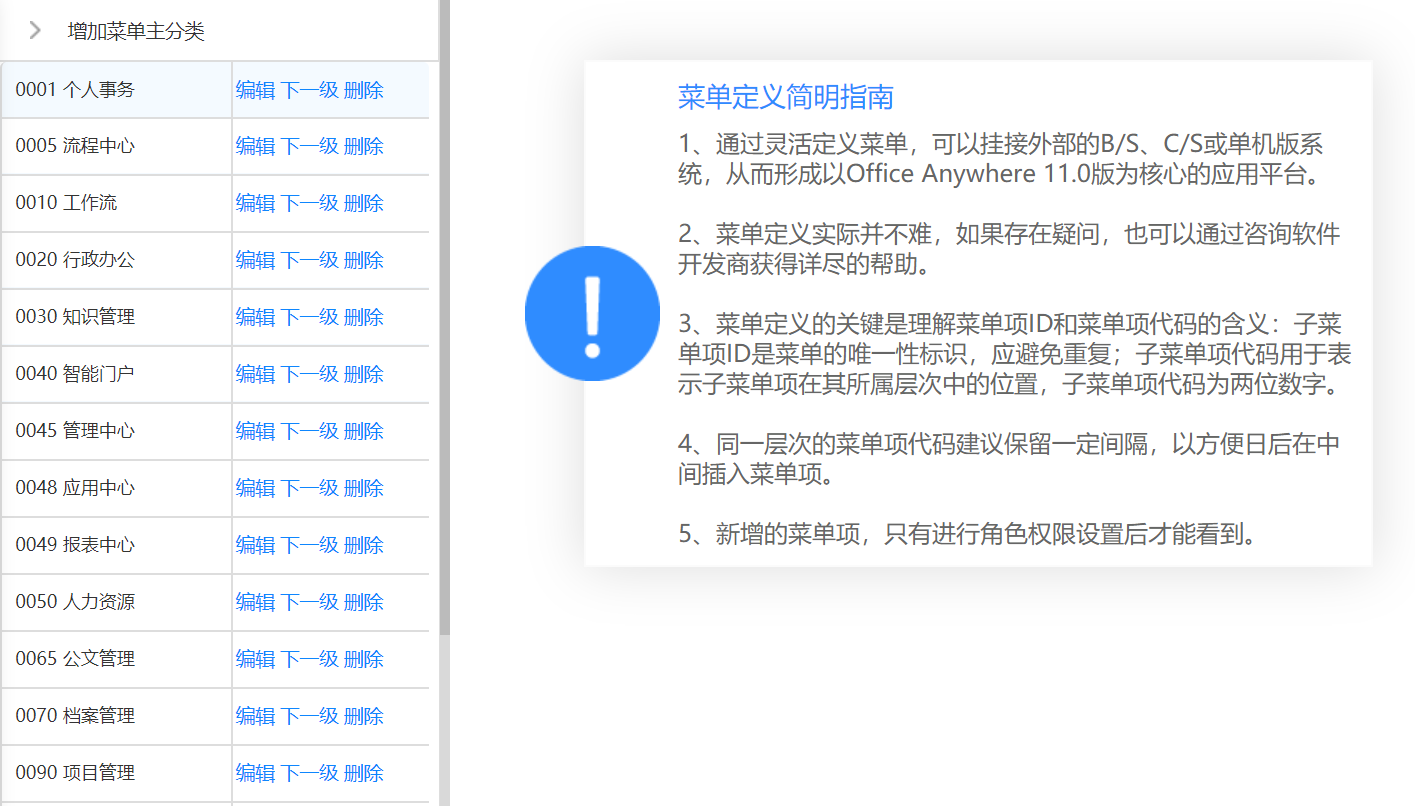Open 下一级 for 0005 流程中心
The image size is (1415, 806).
click(x=309, y=146)
